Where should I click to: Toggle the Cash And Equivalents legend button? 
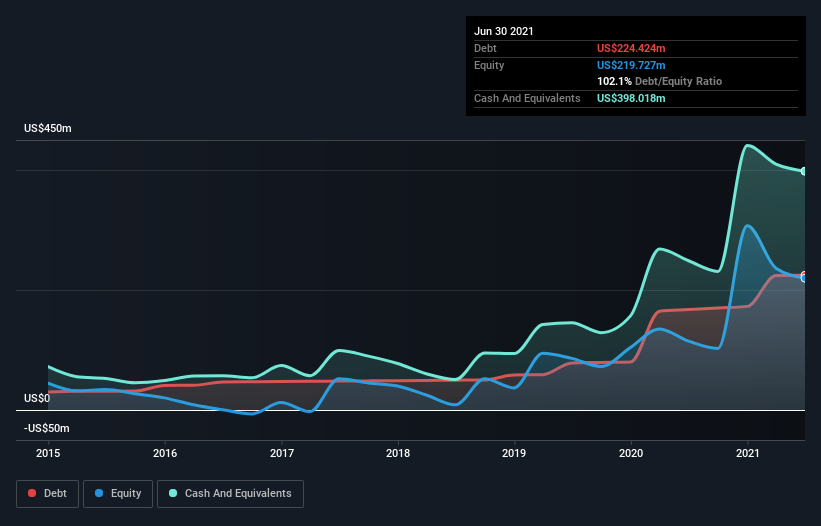click(x=230, y=494)
